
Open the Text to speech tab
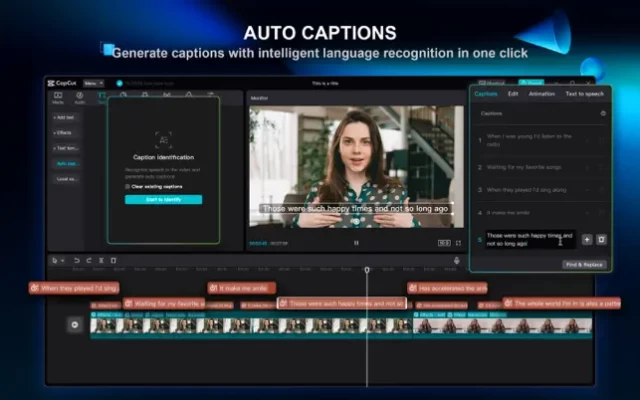click(583, 94)
